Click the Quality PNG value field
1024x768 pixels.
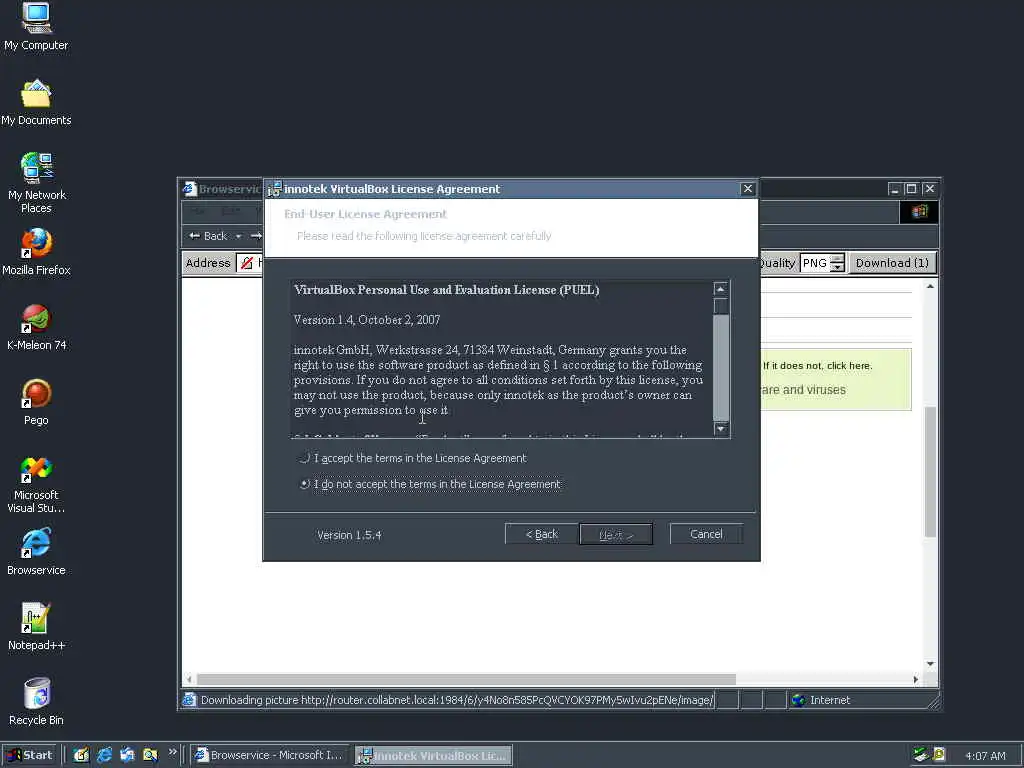coord(815,263)
